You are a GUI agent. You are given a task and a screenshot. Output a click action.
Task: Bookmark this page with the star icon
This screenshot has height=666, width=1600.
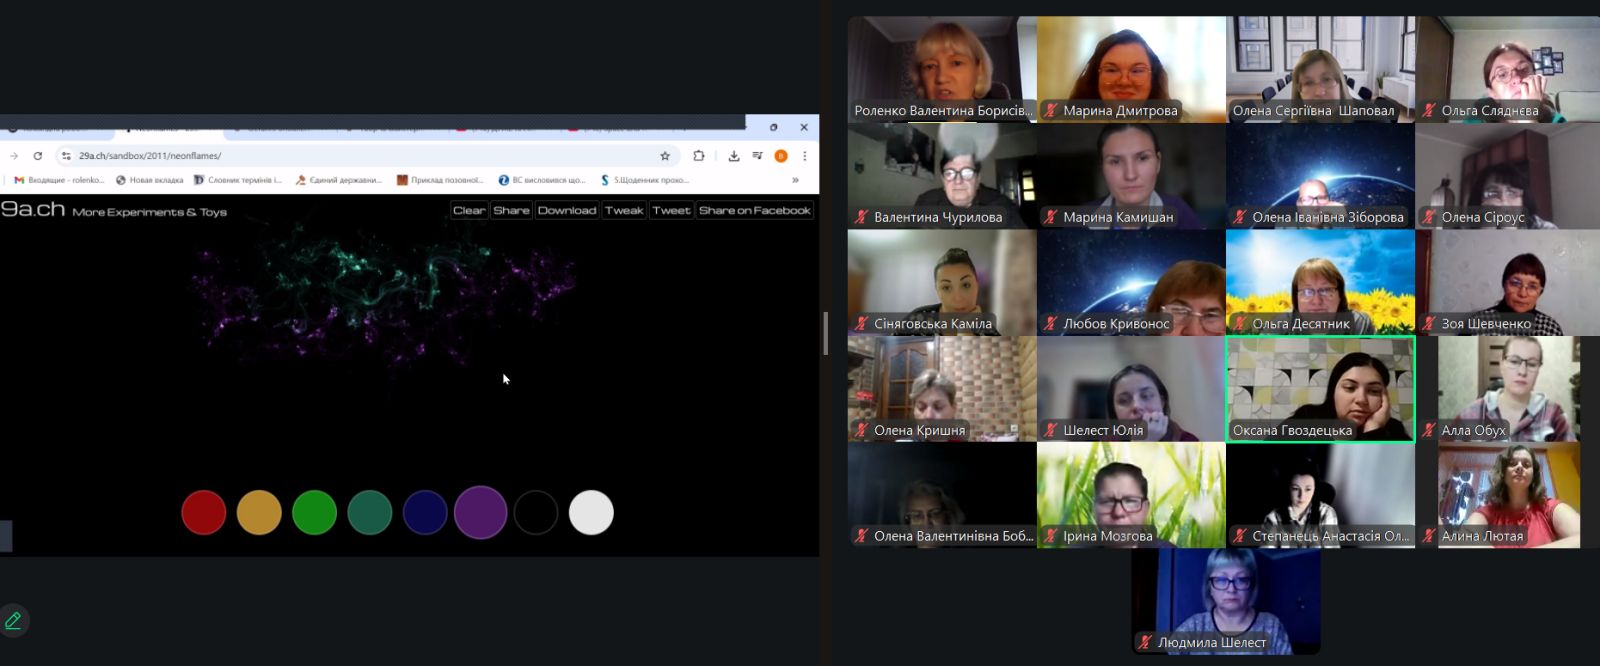click(664, 156)
